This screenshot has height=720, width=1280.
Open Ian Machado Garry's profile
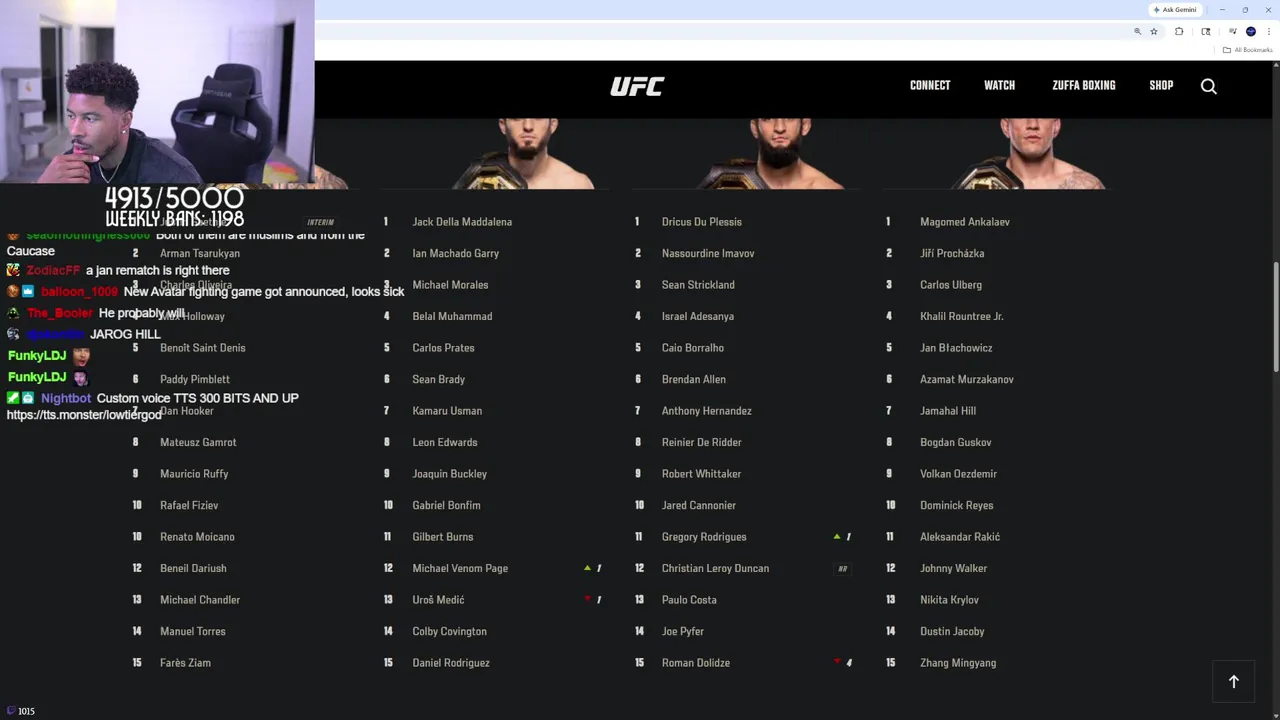[455, 253]
